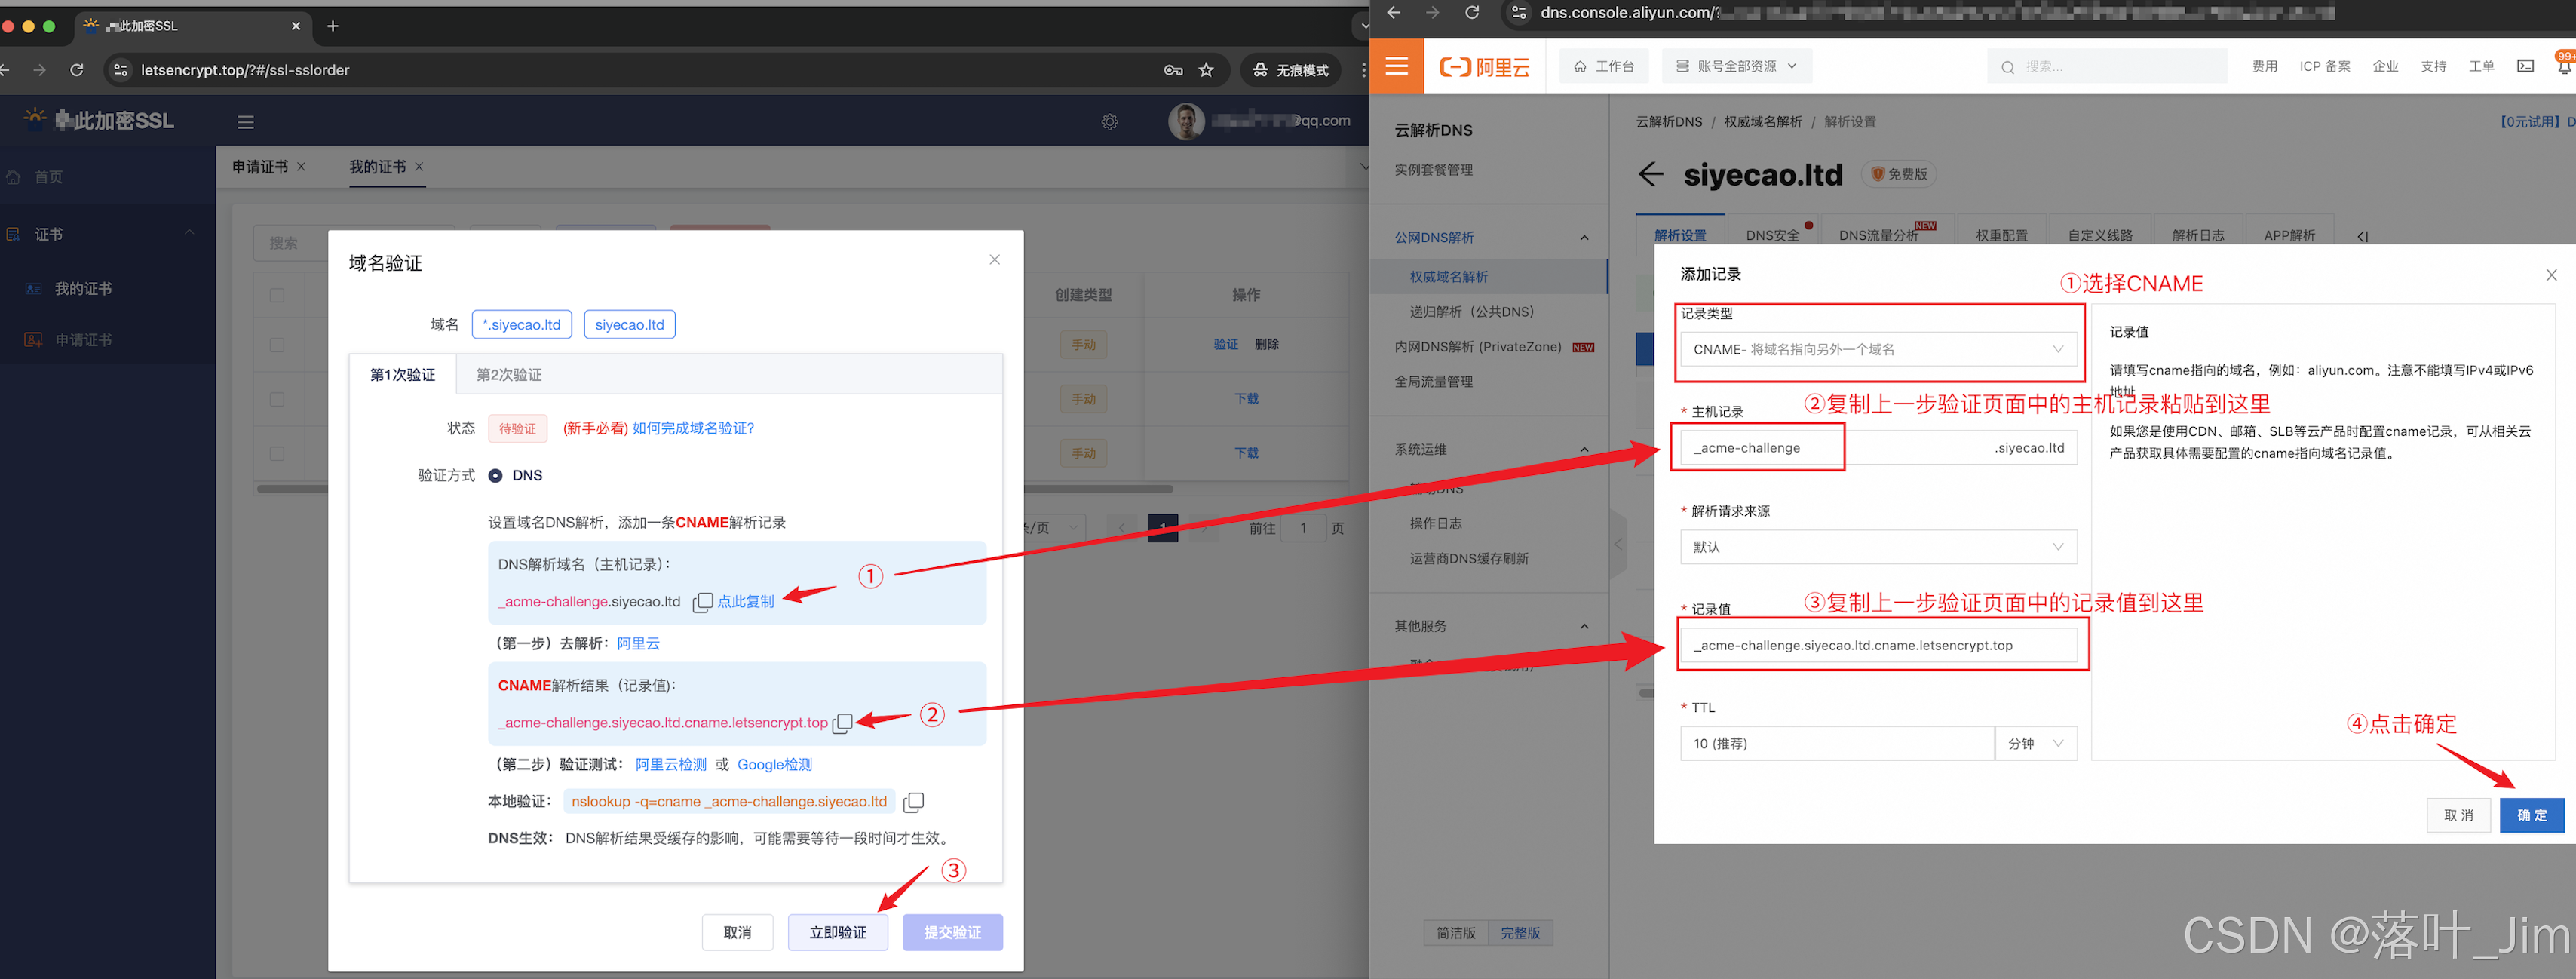
Task: Select the DNS verification method radio
Action: pos(495,476)
